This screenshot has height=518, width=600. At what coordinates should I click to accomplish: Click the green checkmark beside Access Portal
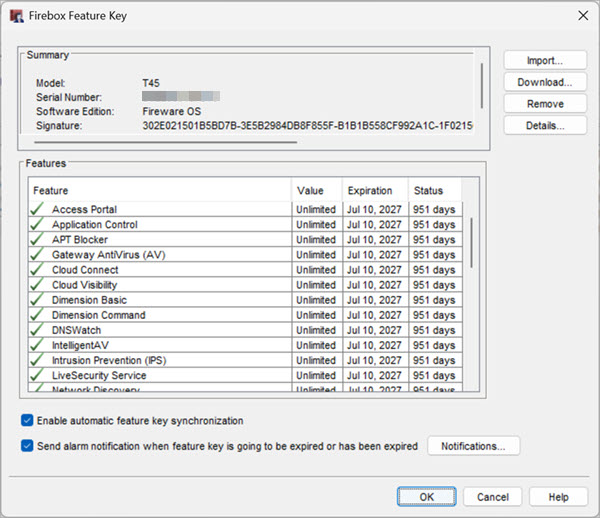coord(38,210)
